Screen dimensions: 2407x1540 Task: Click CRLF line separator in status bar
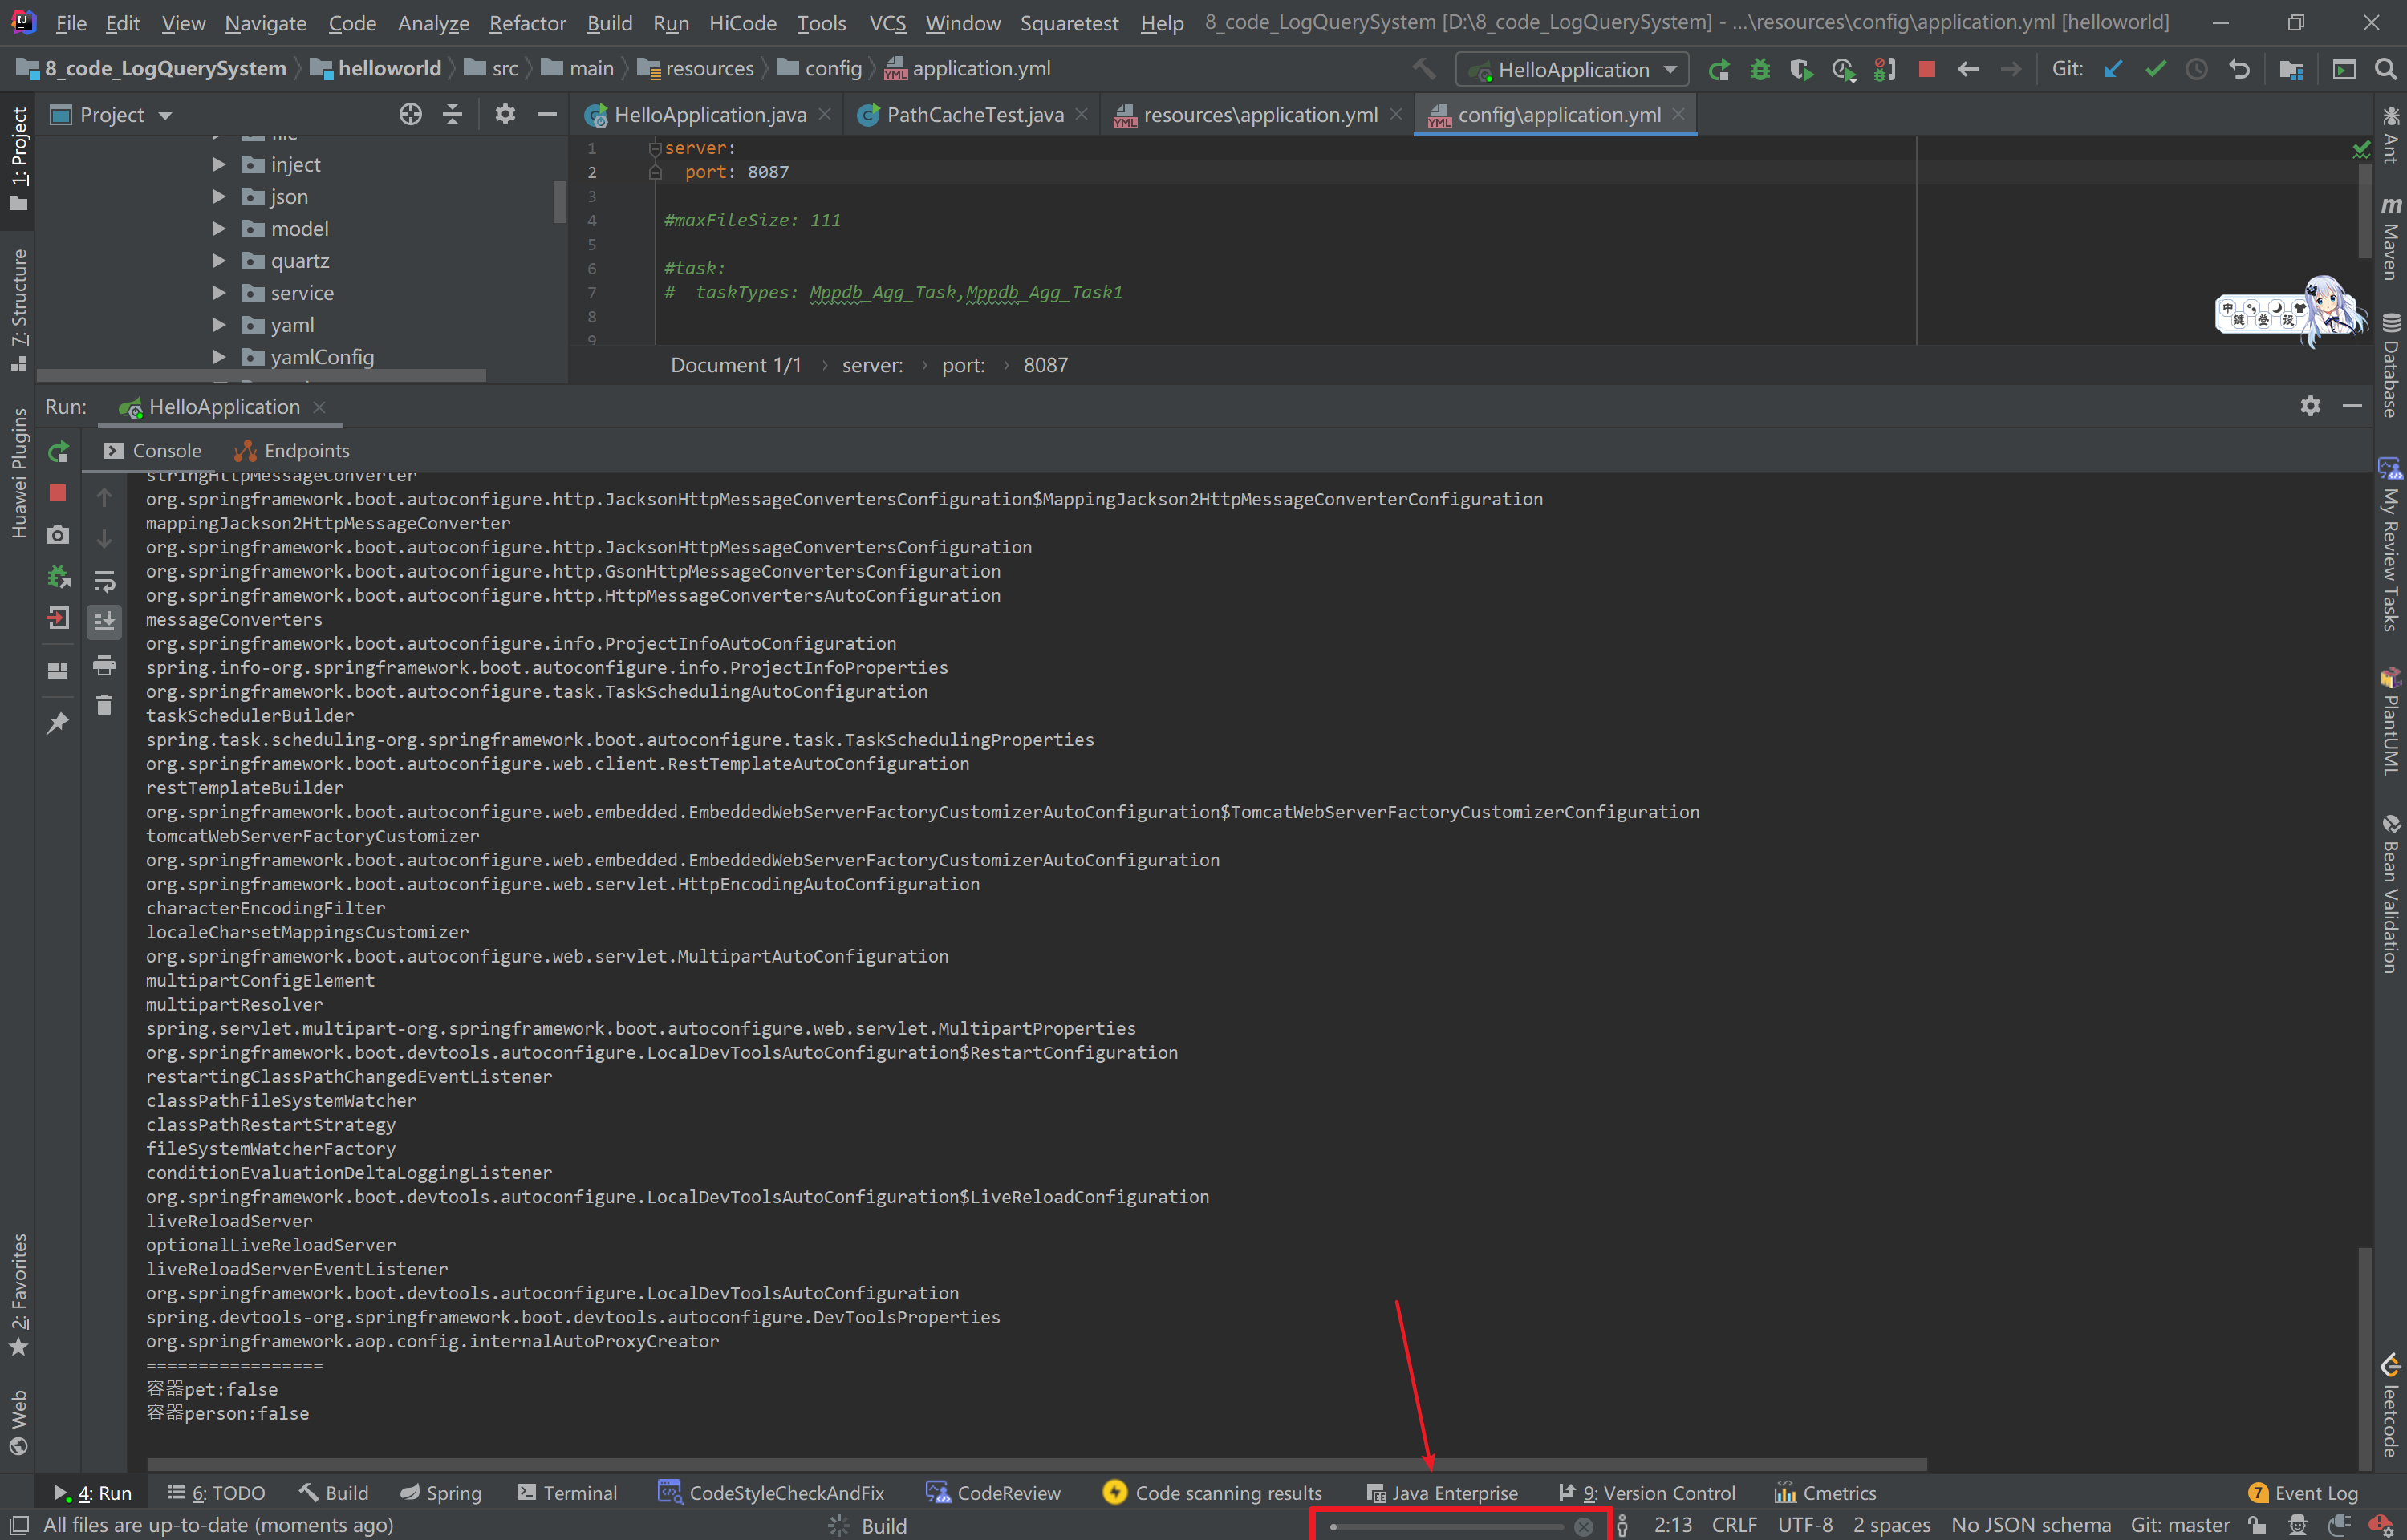coord(1734,1525)
